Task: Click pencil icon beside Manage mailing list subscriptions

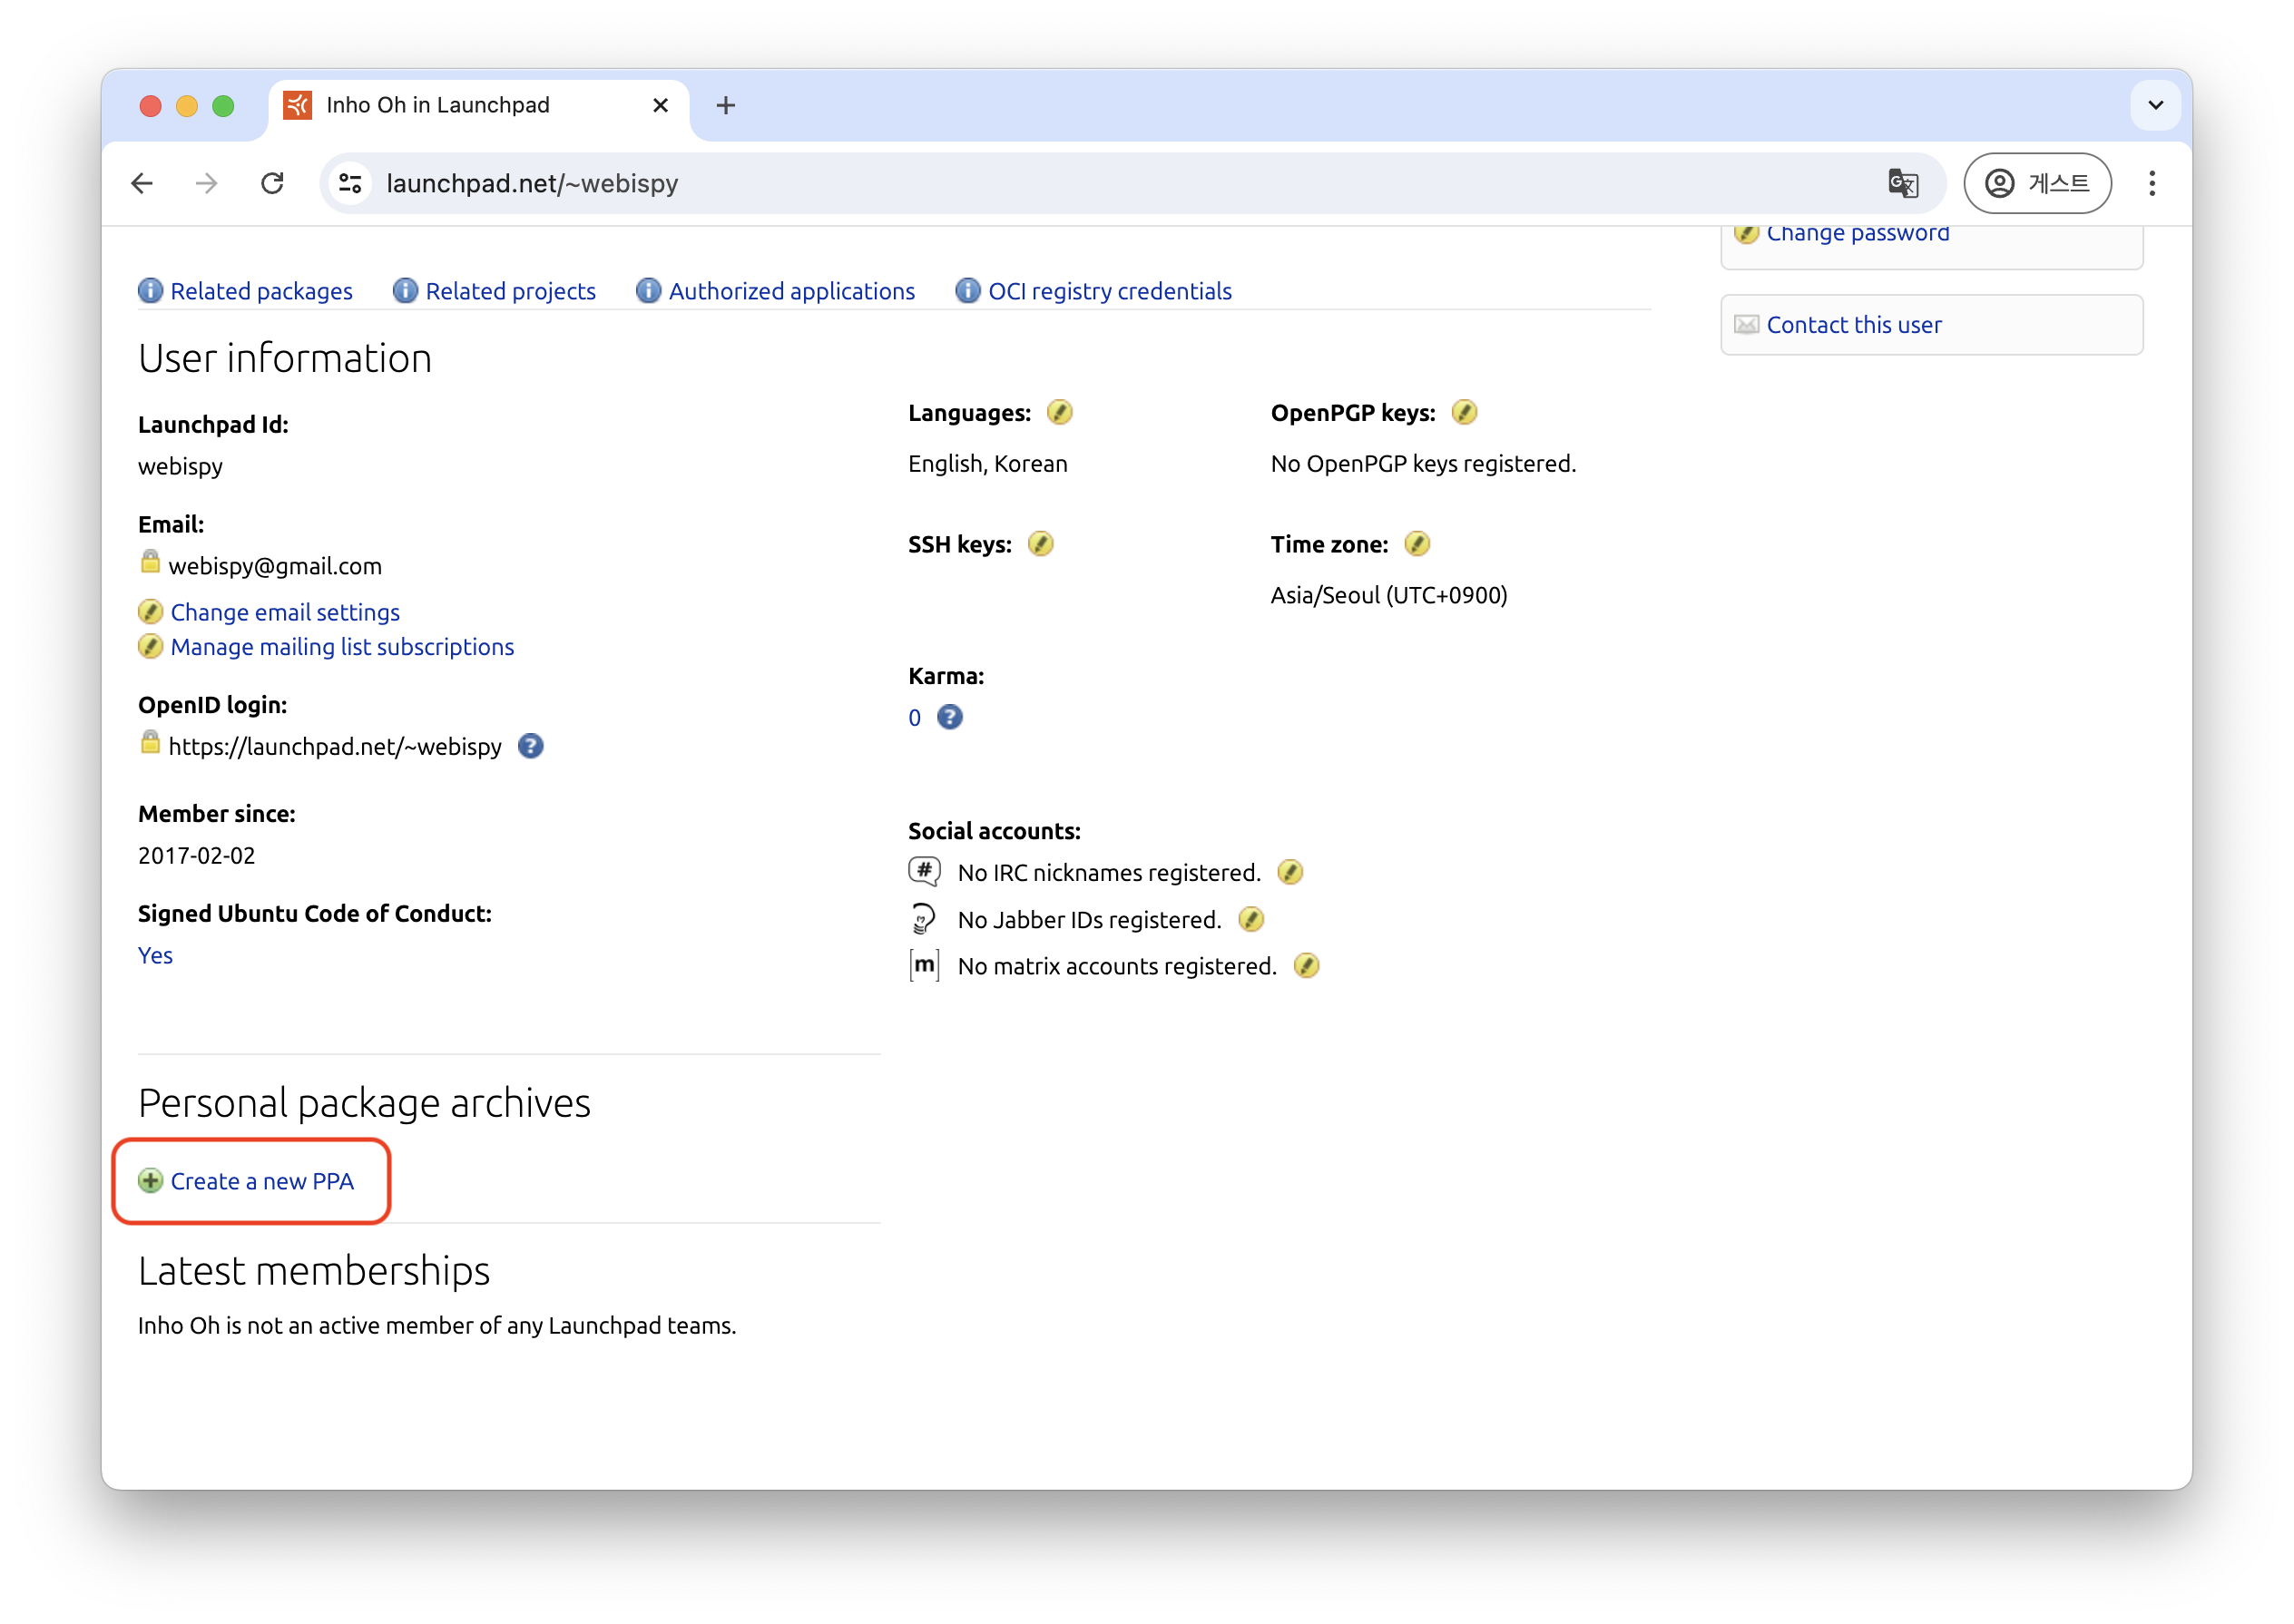Action: pyautogui.click(x=150, y=647)
